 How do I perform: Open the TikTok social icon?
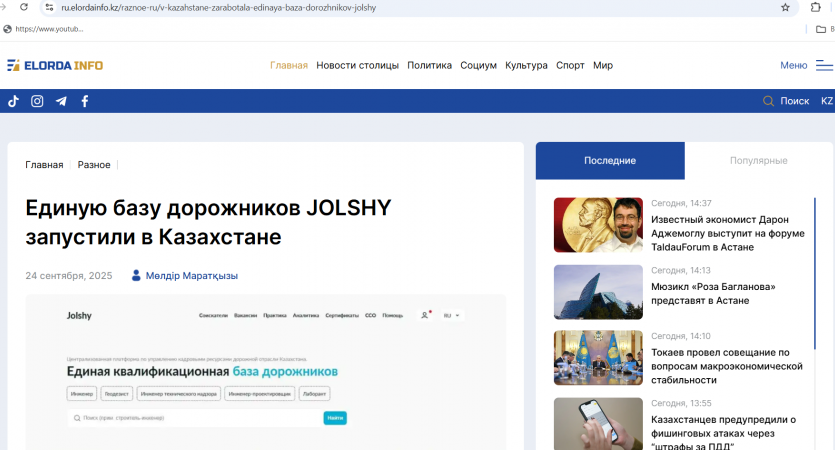(14, 101)
